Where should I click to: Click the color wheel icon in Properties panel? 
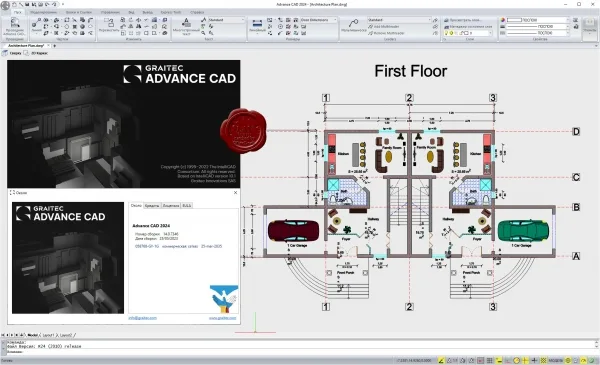[x=503, y=20]
